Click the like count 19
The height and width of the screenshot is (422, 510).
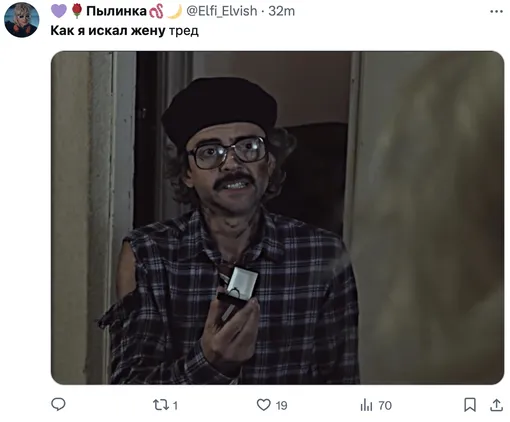click(x=281, y=406)
